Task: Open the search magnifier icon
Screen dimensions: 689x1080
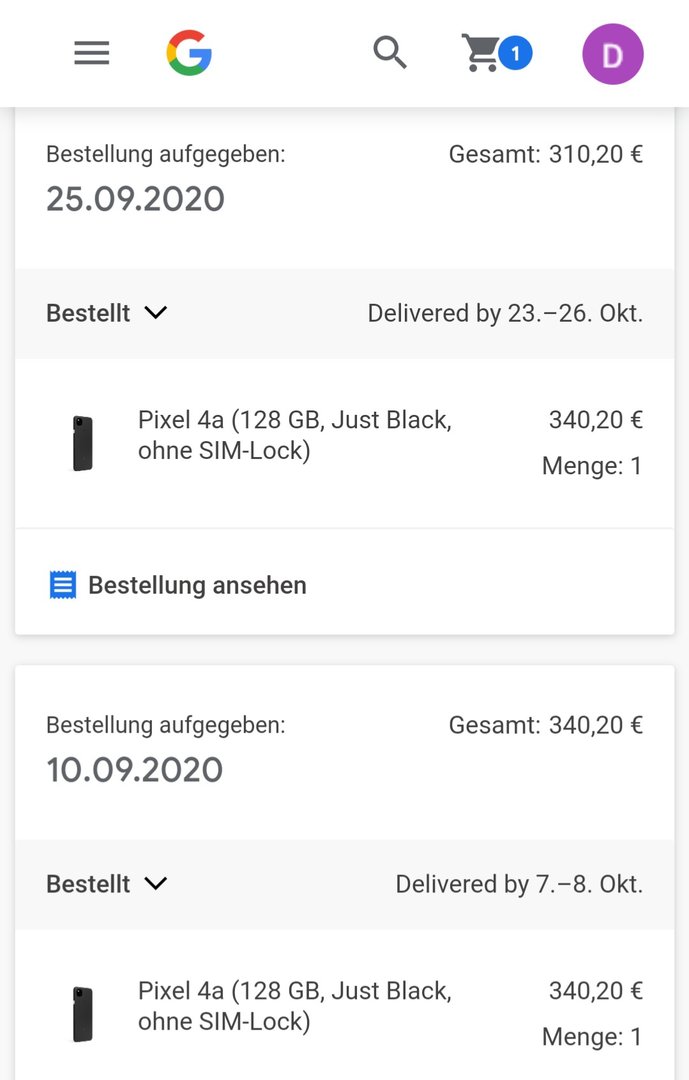Action: point(390,53)
